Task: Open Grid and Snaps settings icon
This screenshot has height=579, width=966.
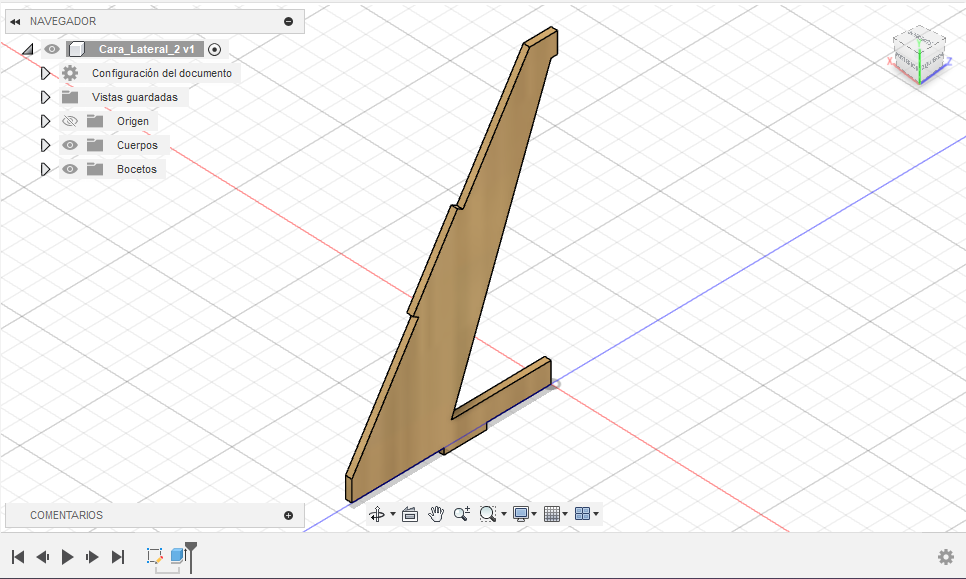Action: click(552, 514)
